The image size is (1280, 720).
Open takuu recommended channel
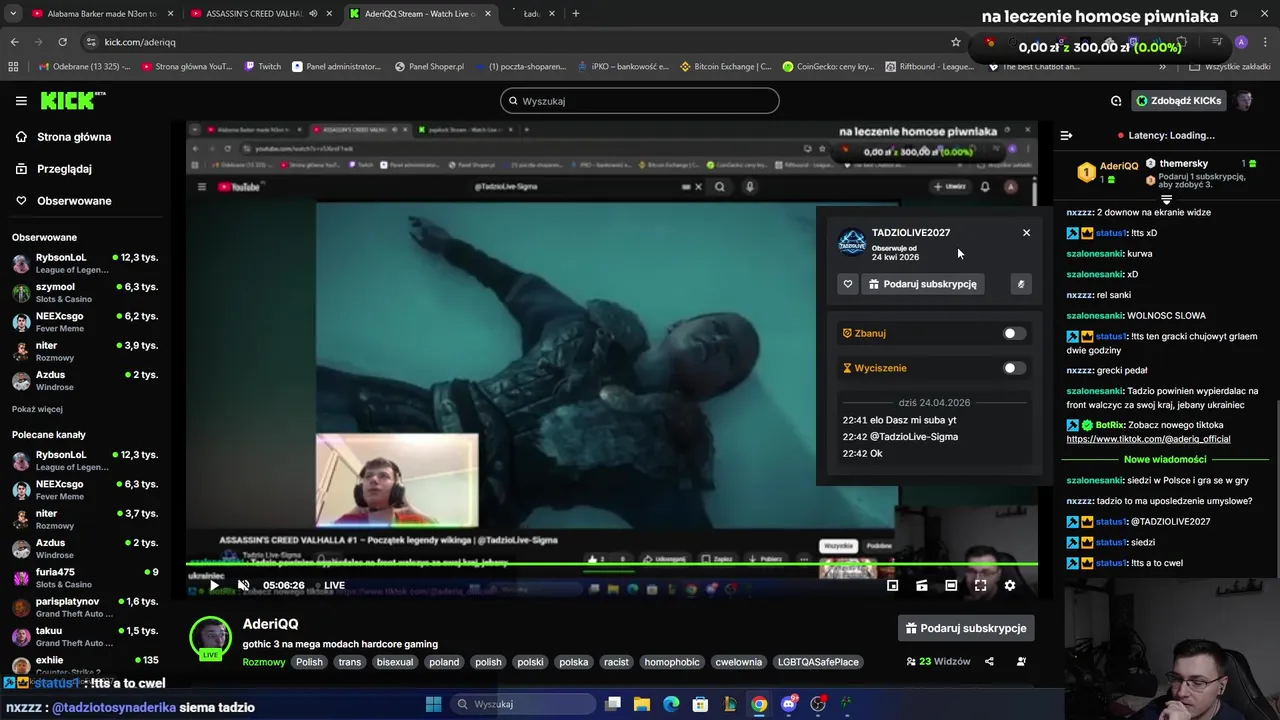pos(85,636)
